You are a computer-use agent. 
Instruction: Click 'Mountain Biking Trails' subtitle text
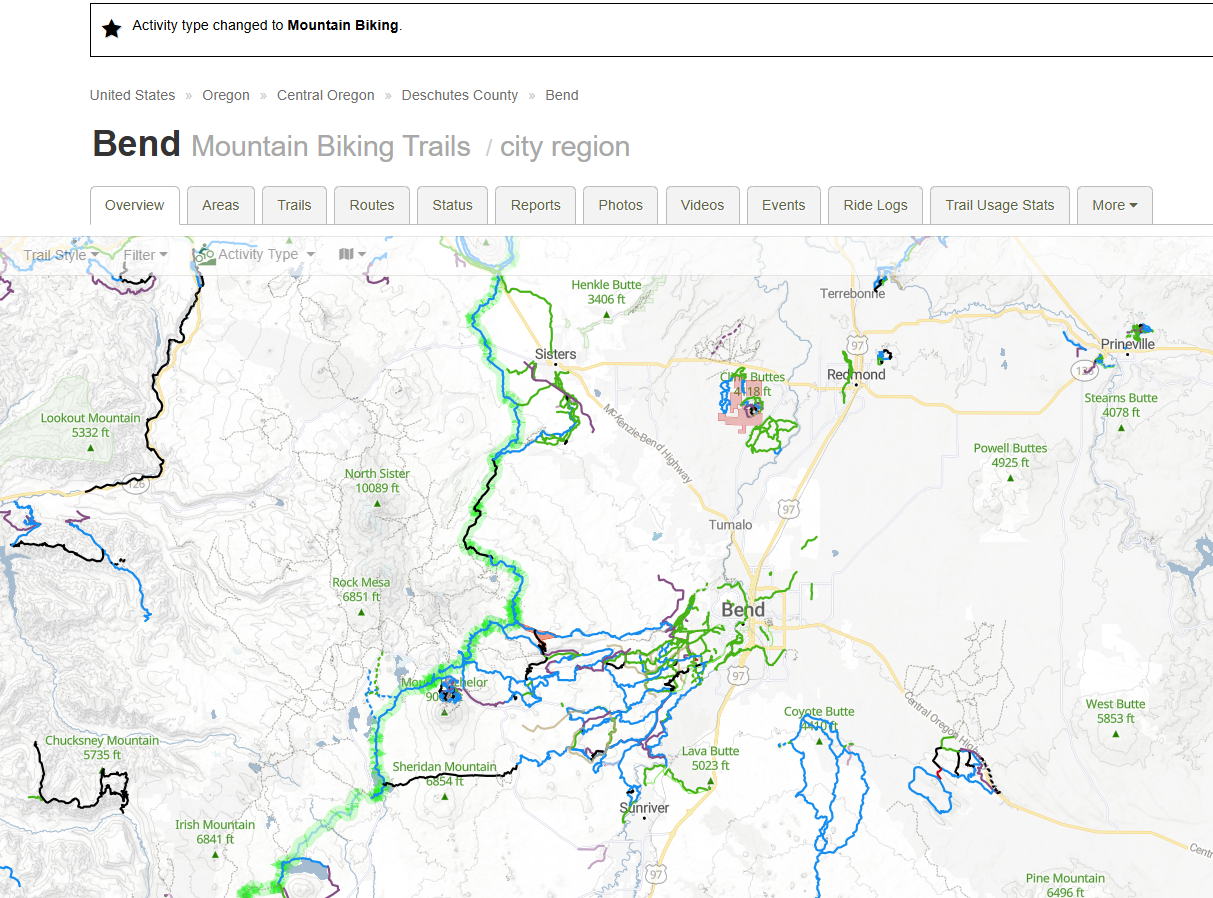point(331,147)
